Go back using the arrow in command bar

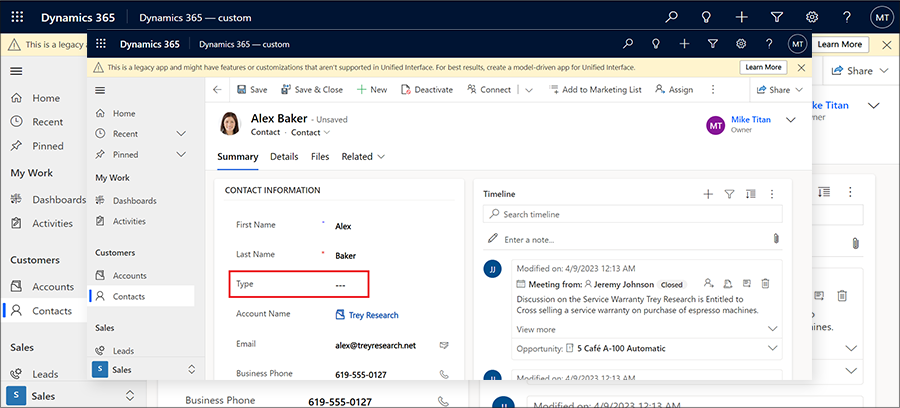(x=217, y=90)
